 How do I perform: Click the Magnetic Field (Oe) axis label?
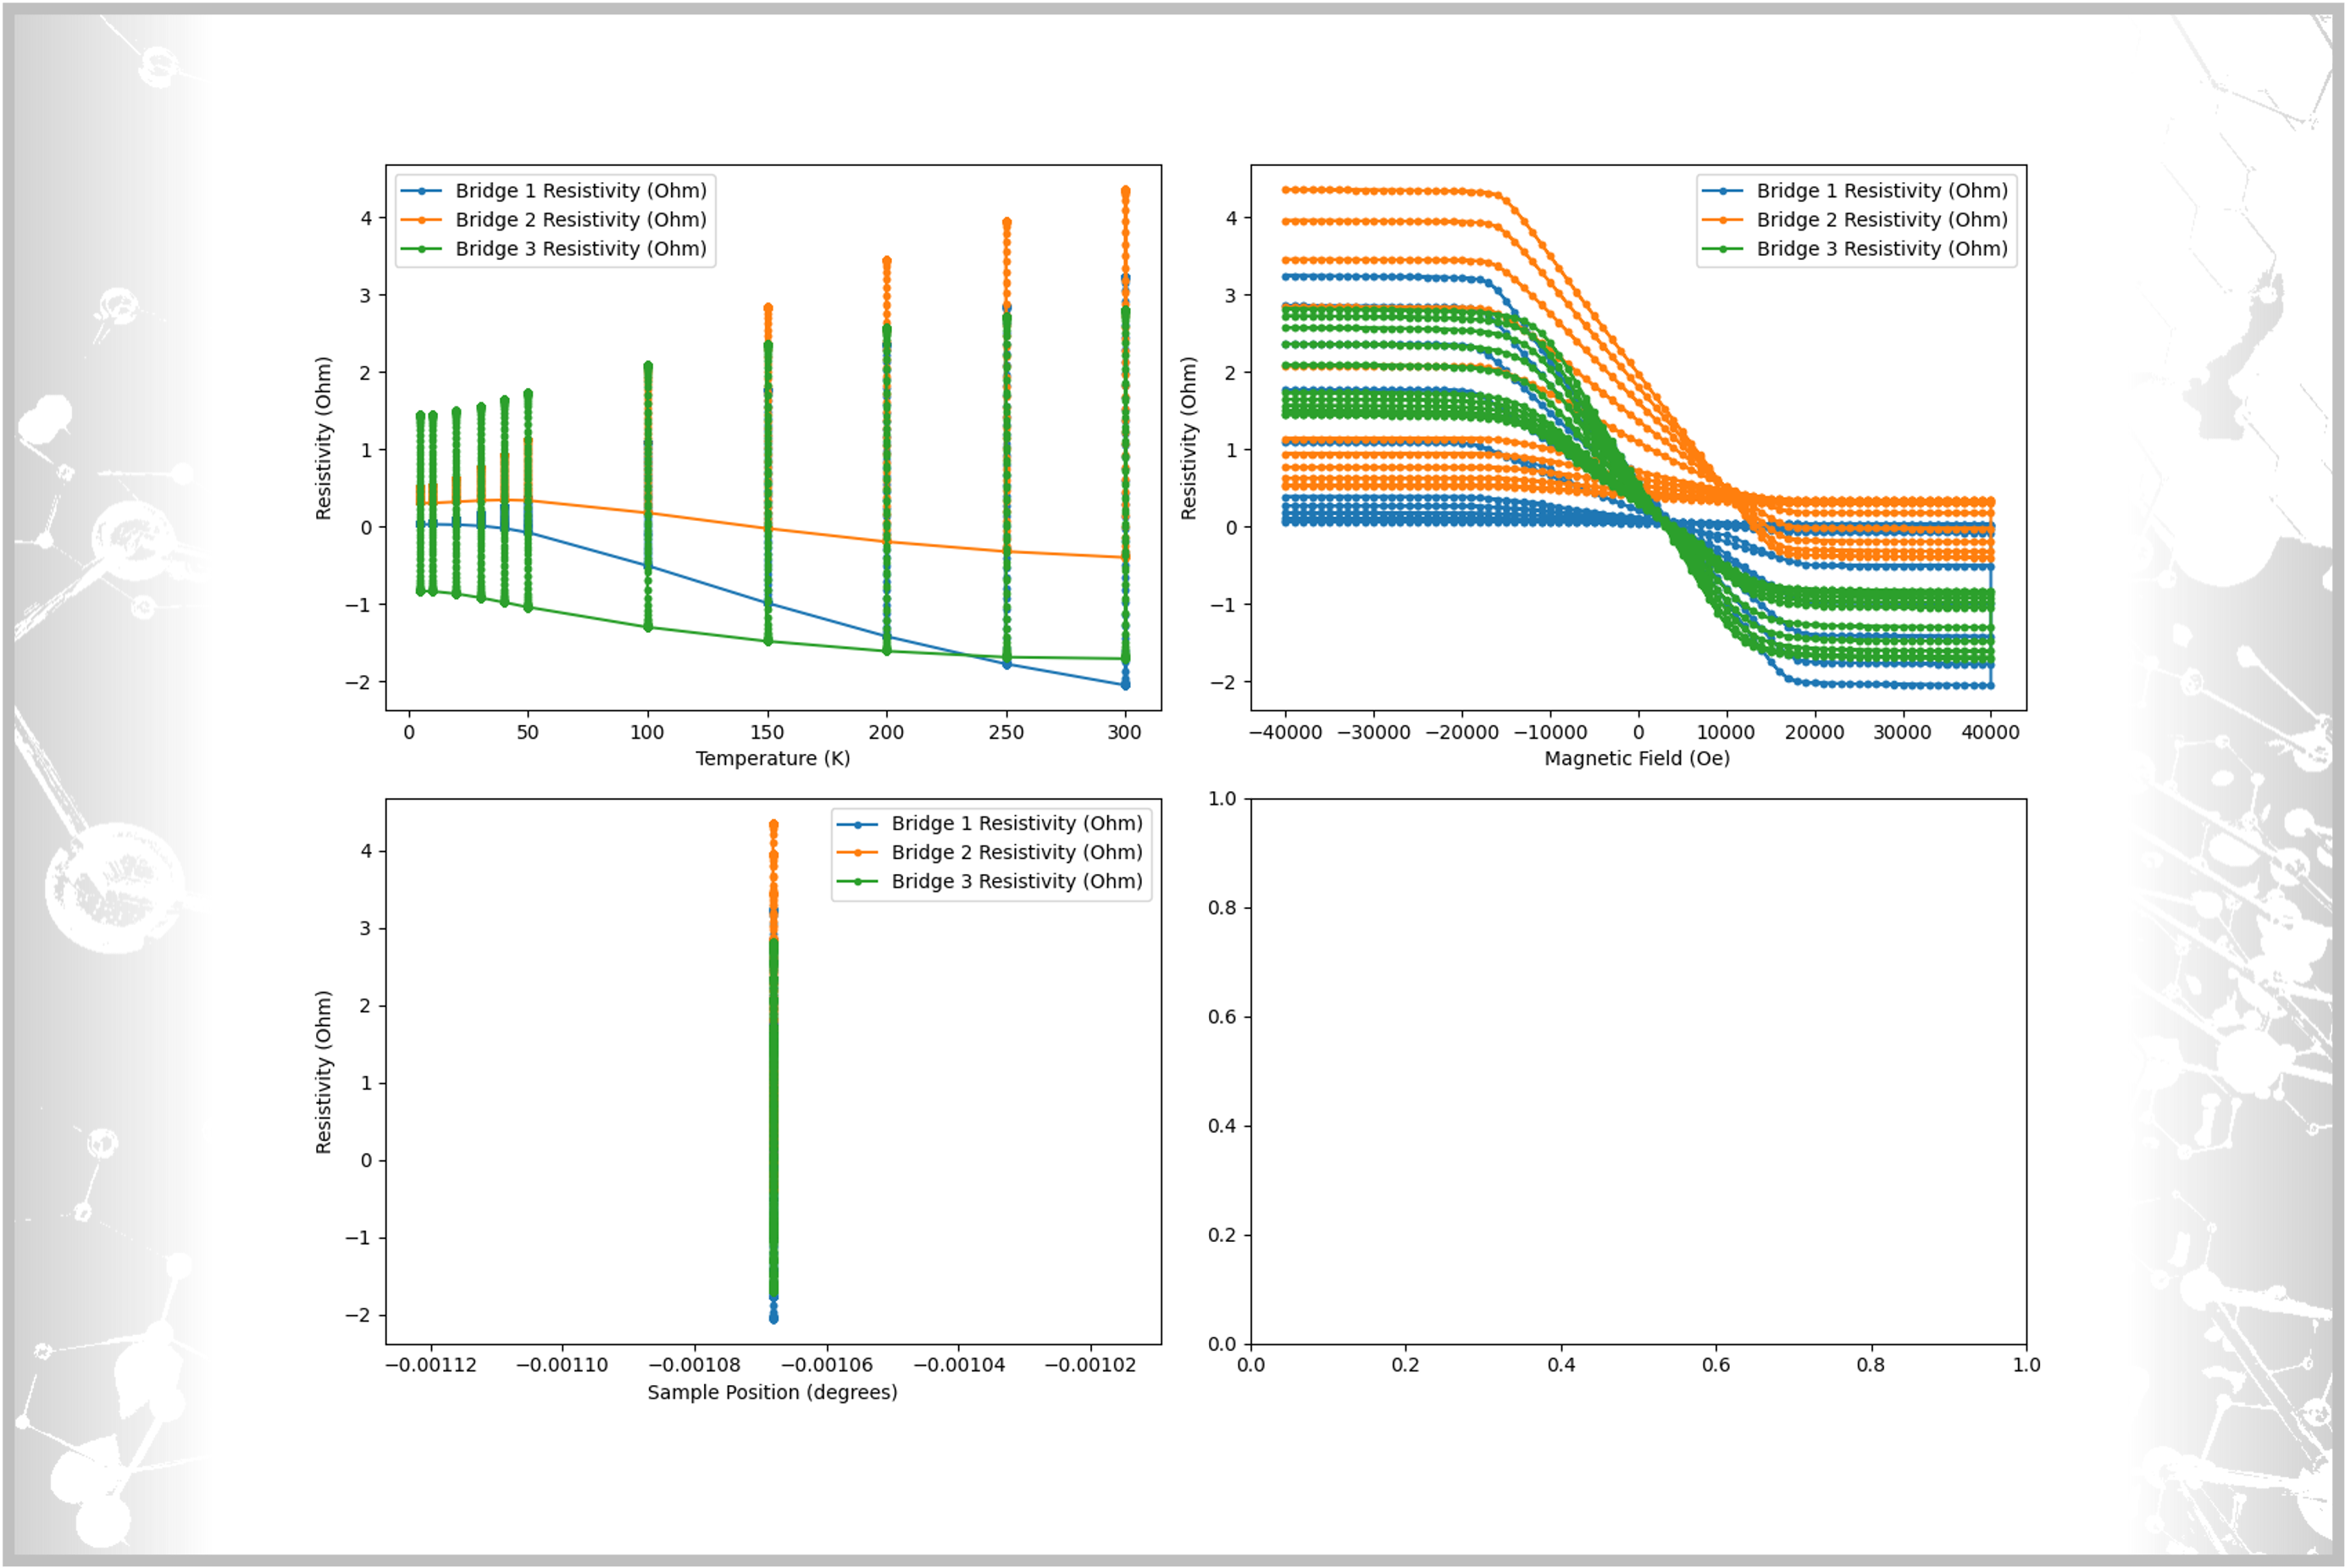(x=1636, y=759)
